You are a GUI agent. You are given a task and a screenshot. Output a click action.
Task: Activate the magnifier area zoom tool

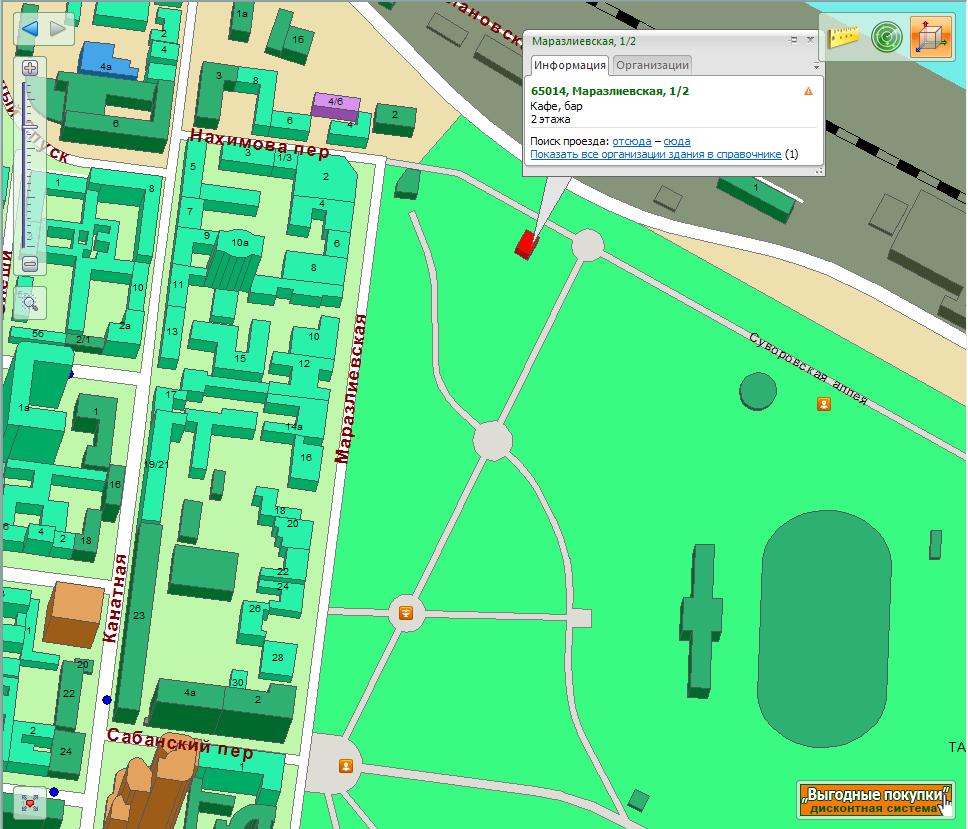(x=30, y=301)
